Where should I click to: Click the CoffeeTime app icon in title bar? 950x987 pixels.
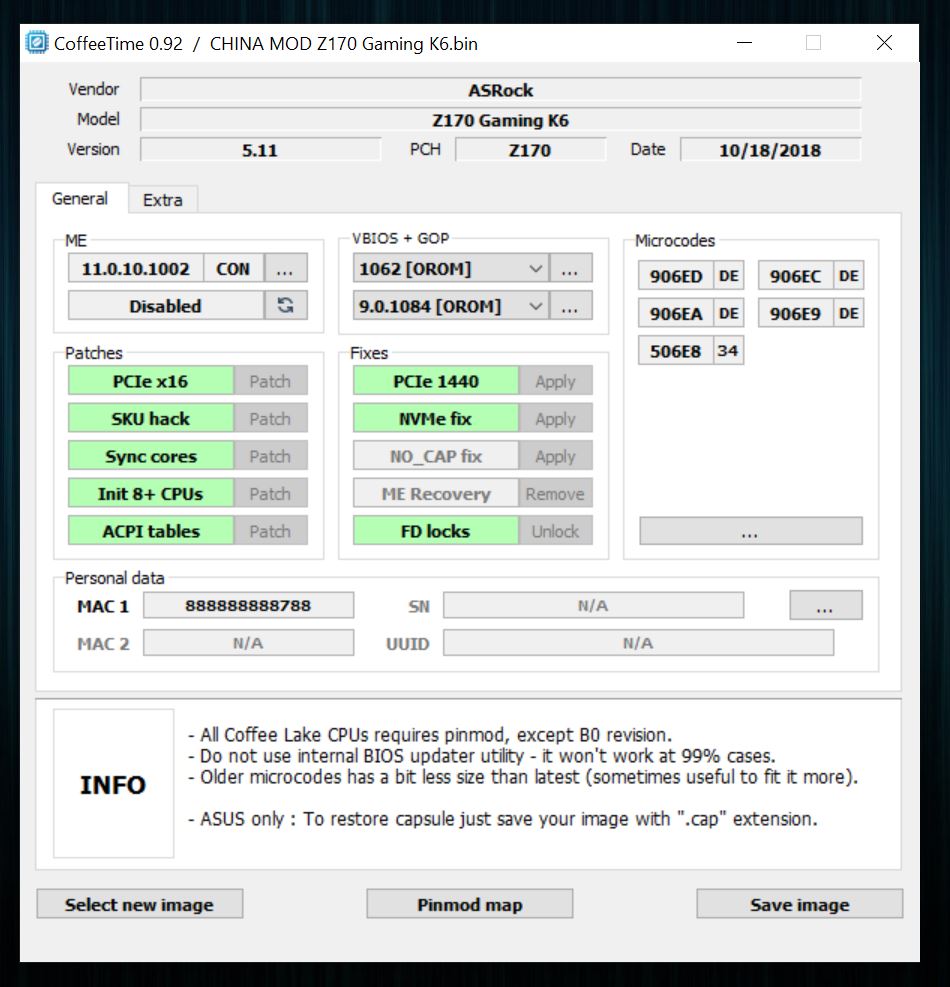37,43
